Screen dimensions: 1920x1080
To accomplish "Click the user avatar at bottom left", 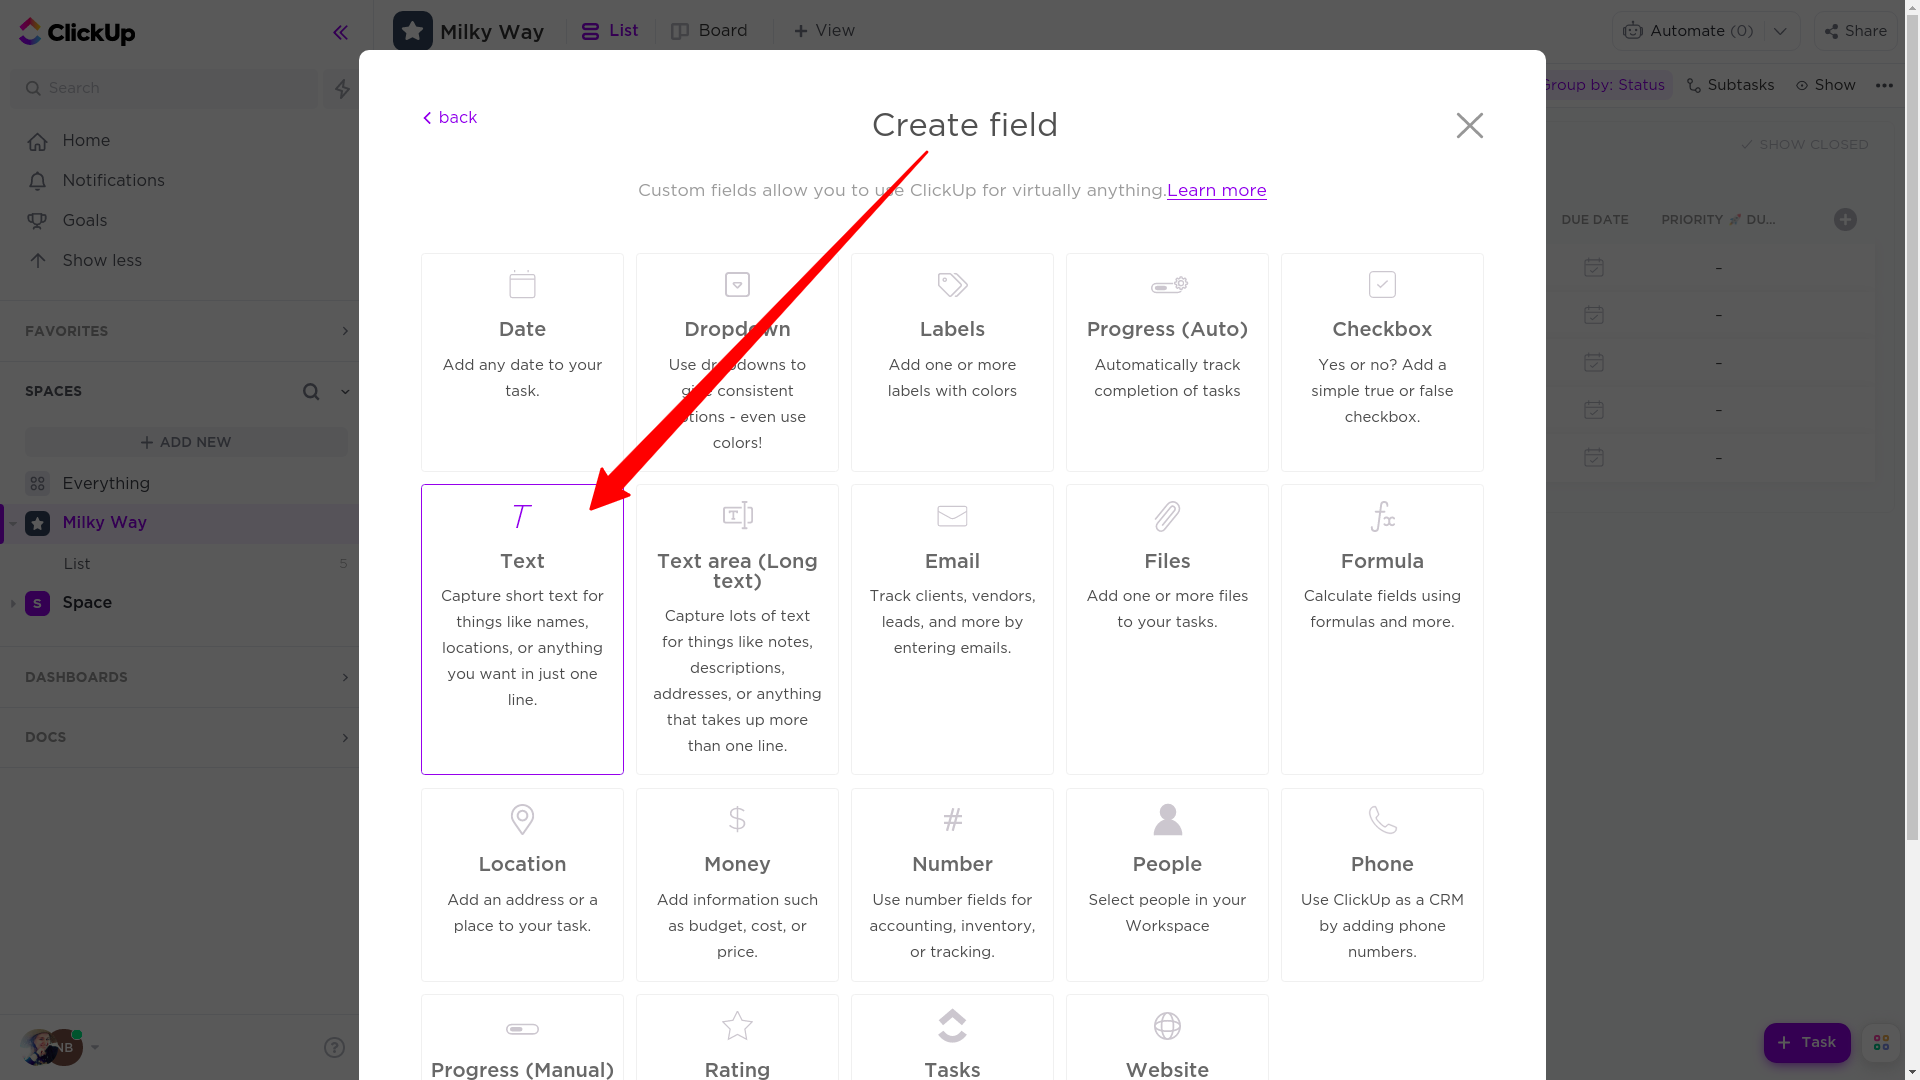I will point(40,1047).
